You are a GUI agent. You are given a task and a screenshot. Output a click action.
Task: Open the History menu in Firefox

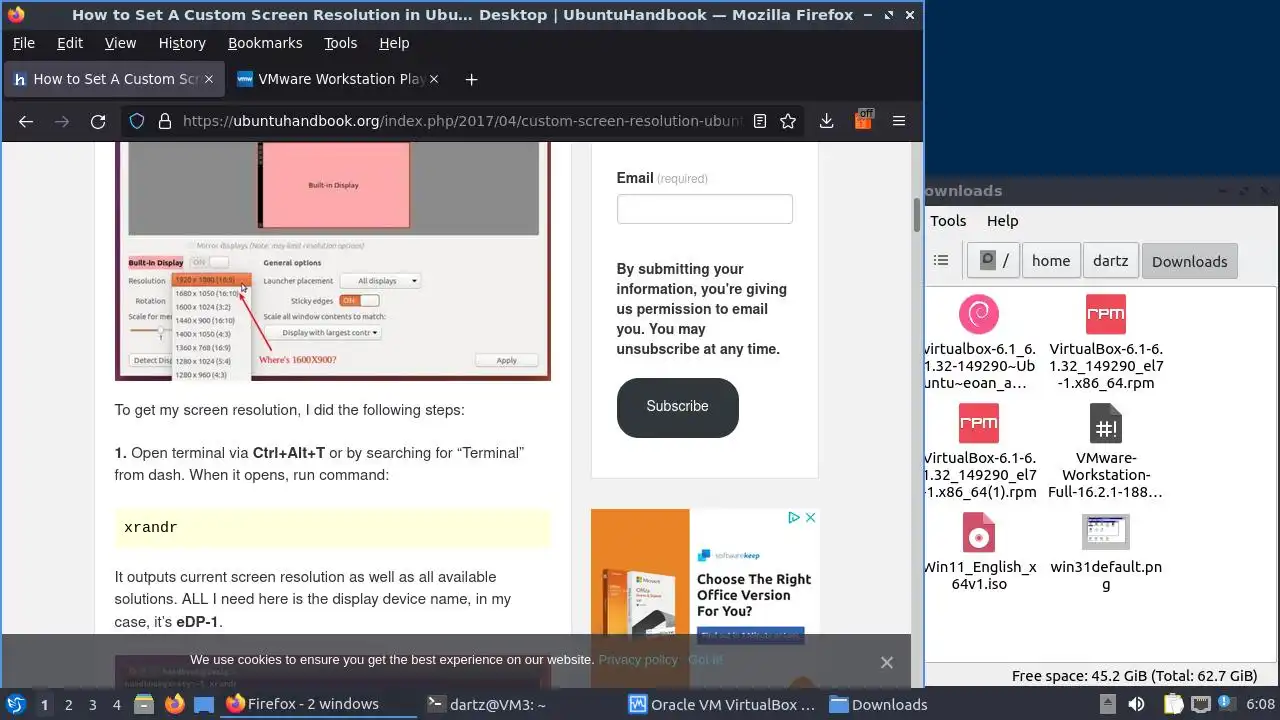(x=182, y=43)
